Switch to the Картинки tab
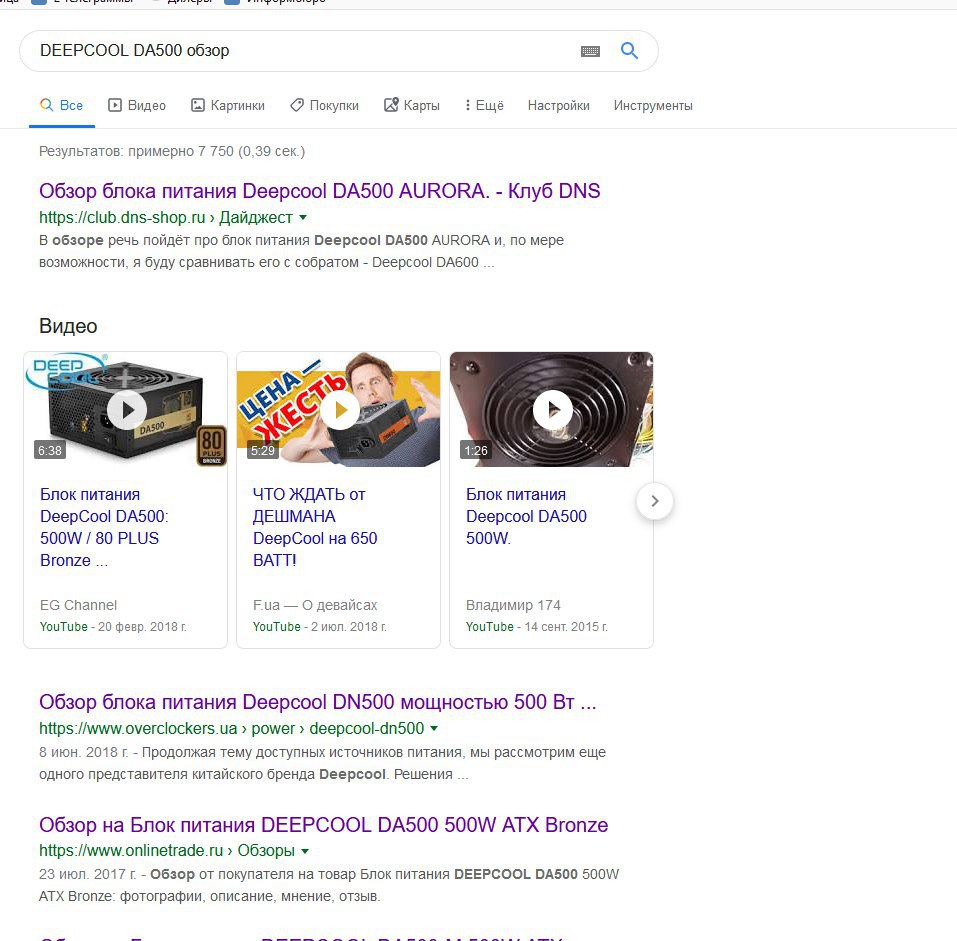Screen dimensions: 957x941 tap(228, 105)
